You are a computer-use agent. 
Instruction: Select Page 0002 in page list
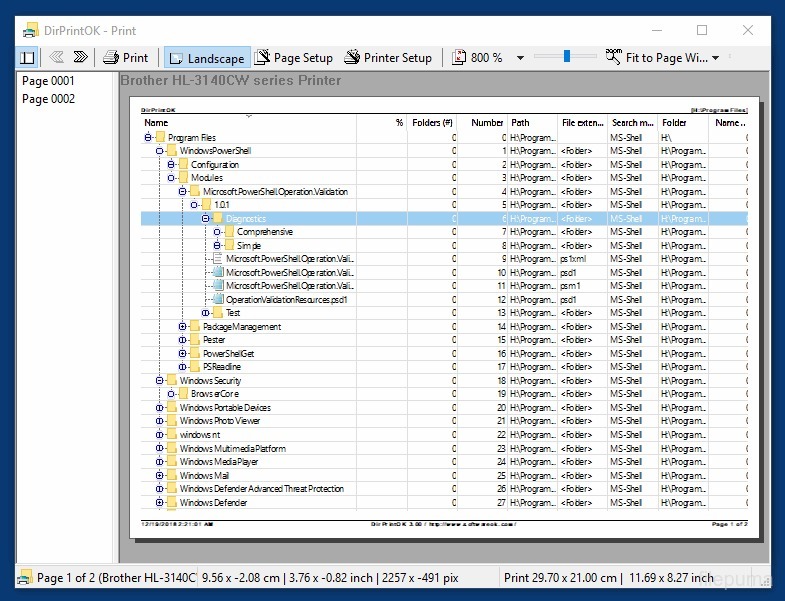pyautogui.click(x=48, y=99)
